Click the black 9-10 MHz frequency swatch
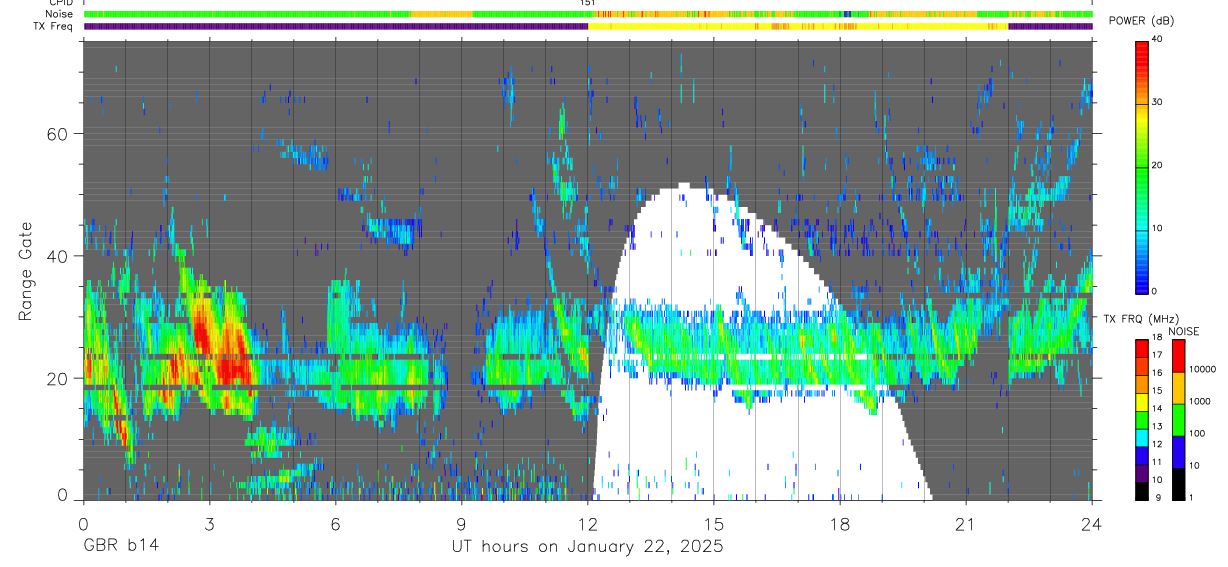 [1142, 491]
